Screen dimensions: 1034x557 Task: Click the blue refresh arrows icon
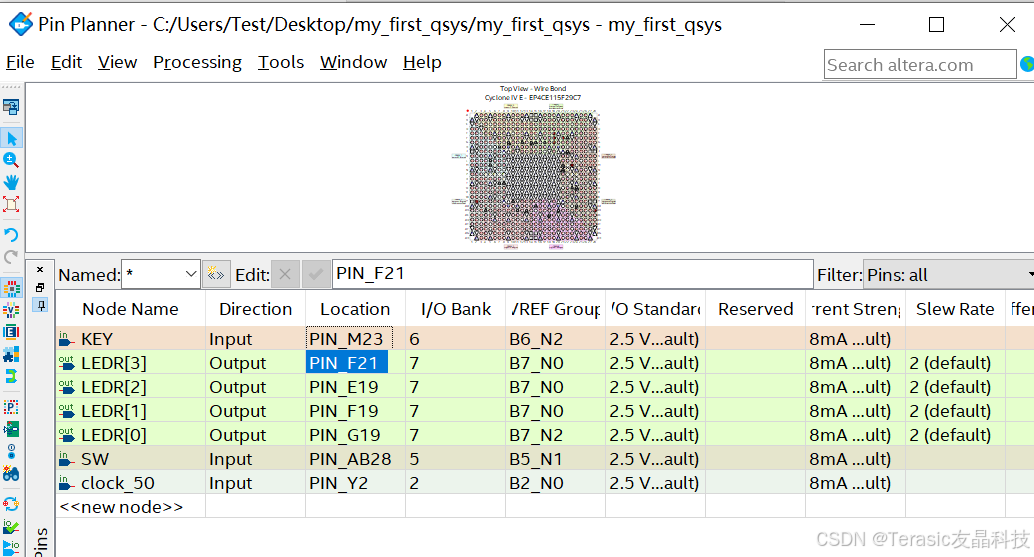(x=11, y=505)
